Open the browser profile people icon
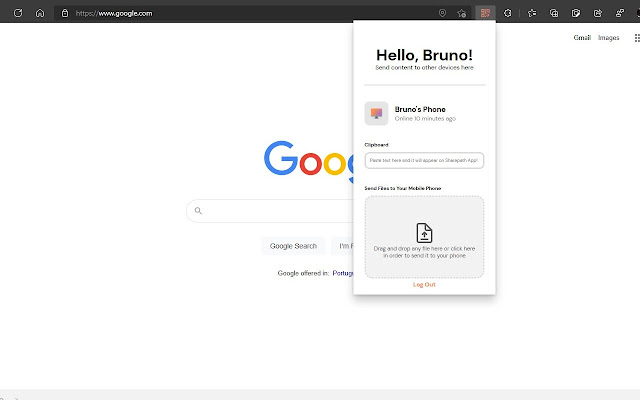The image size is (640, 400). tap(620, 13)
